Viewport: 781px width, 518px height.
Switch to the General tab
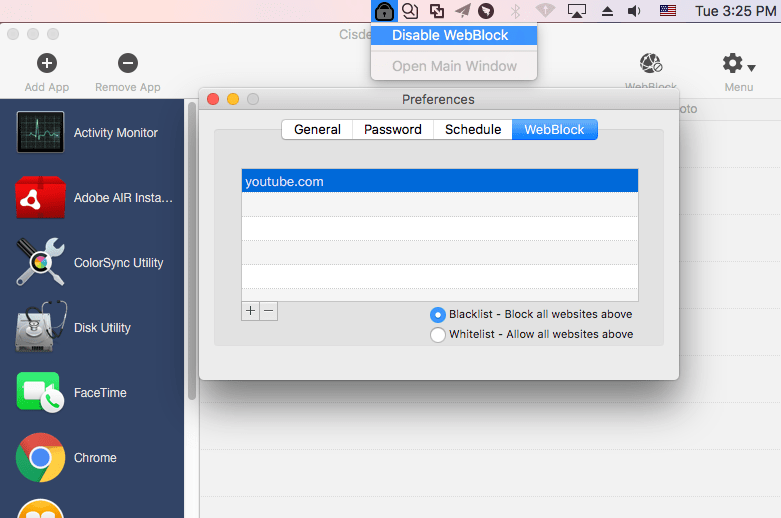(x=317, y=130)
